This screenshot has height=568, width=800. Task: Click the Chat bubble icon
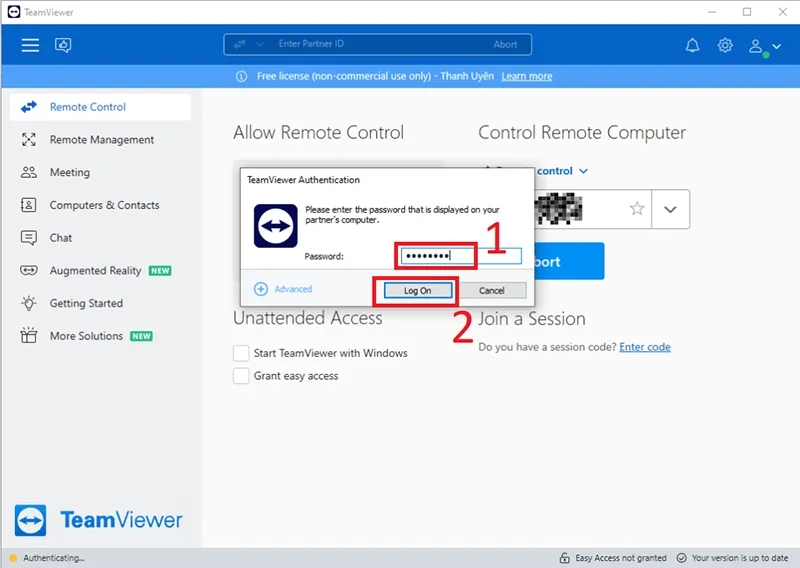point(29,238)
